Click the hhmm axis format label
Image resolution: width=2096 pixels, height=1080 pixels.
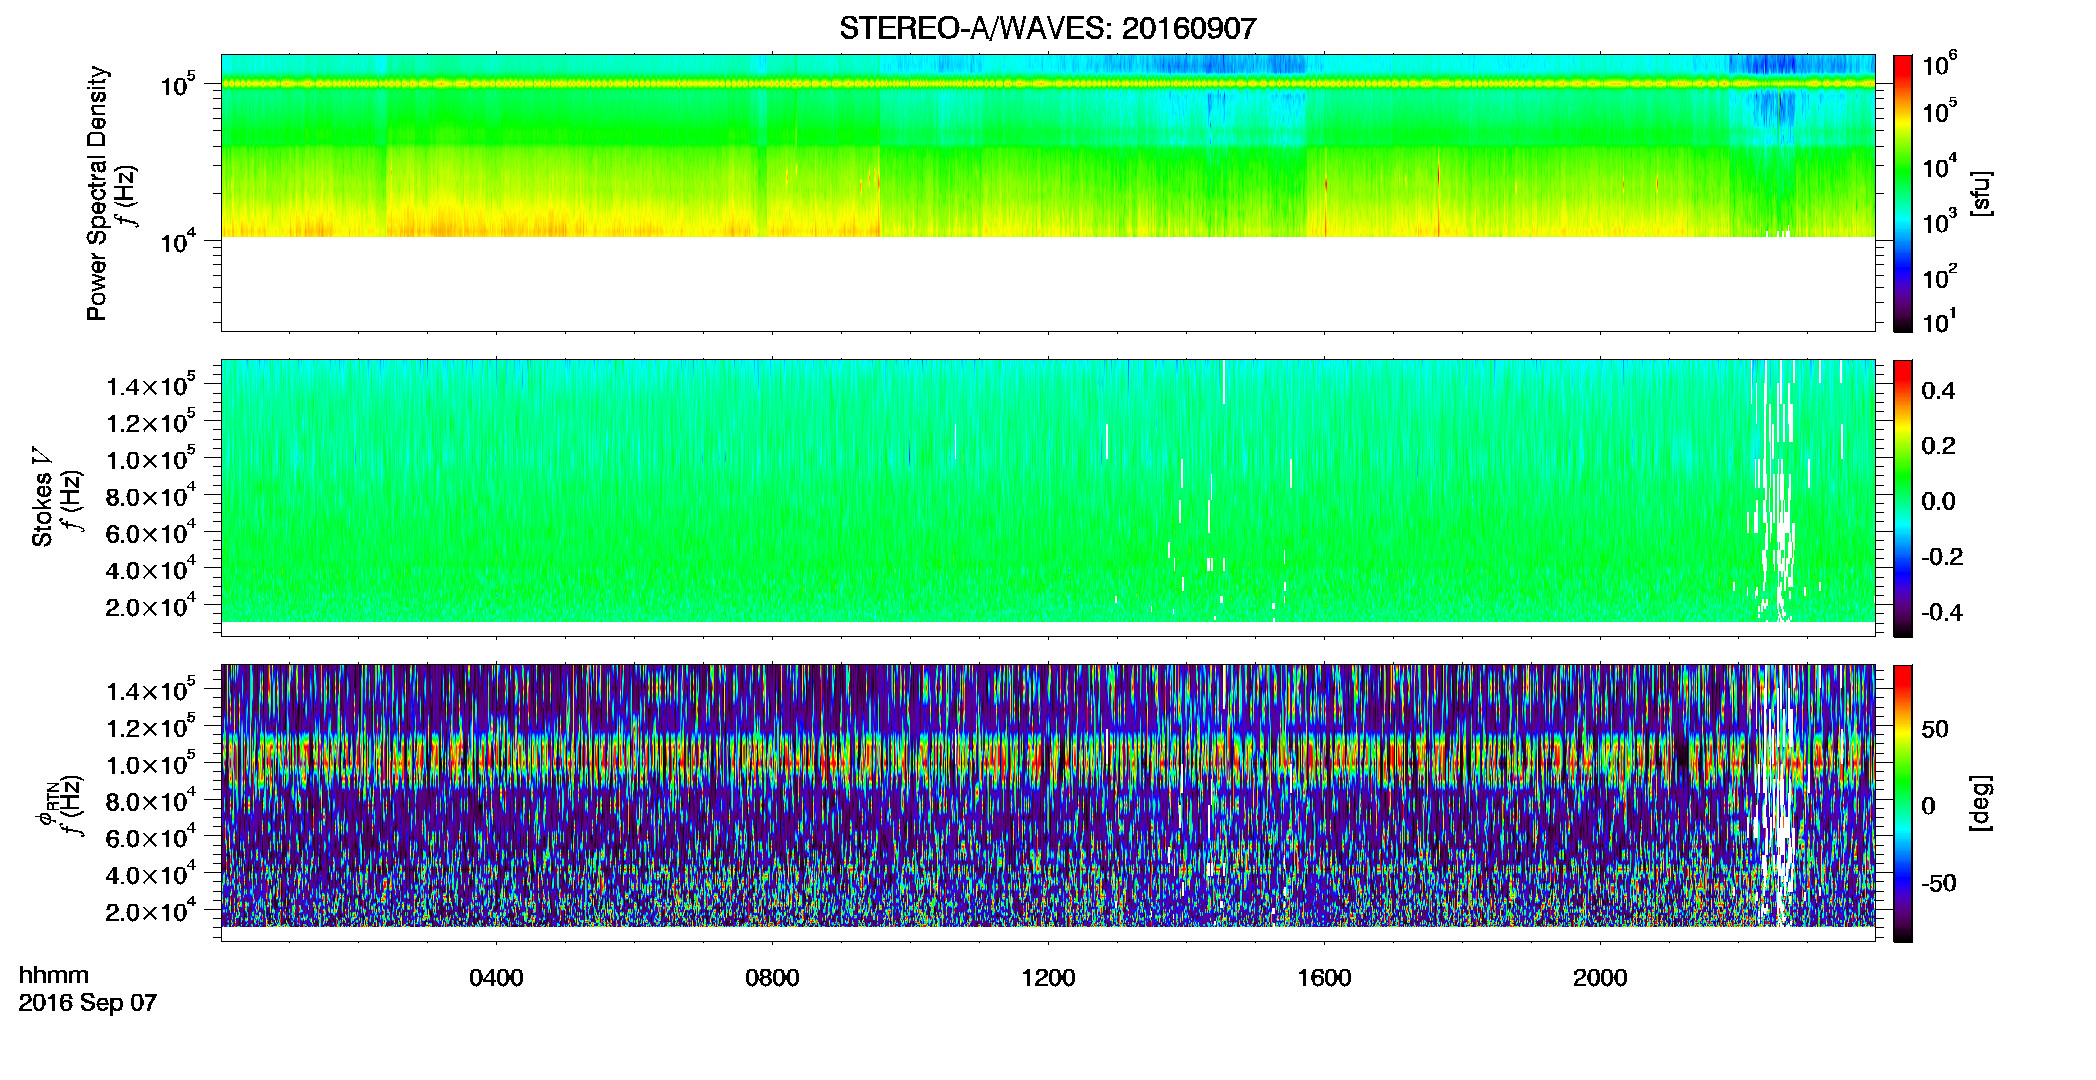[x=54, y=976]
